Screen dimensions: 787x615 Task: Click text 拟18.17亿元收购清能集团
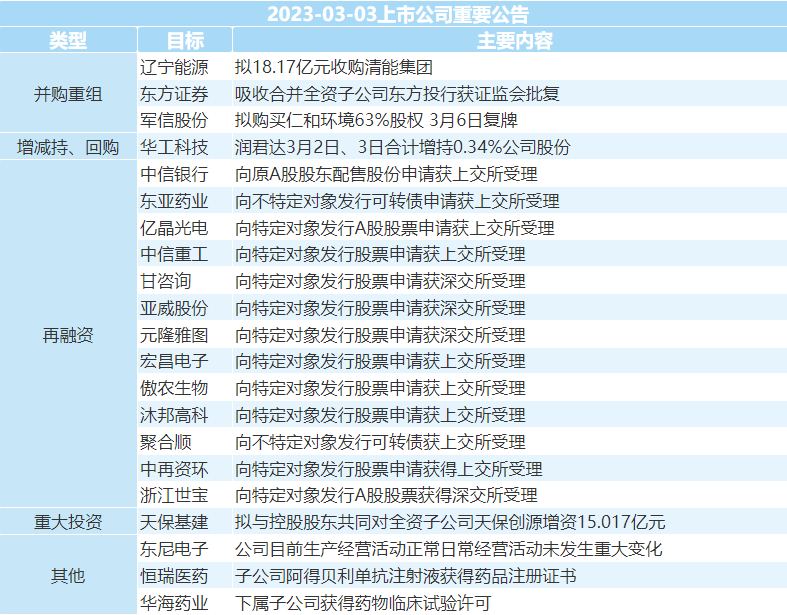pyautogui.click(x=334, y=67)
